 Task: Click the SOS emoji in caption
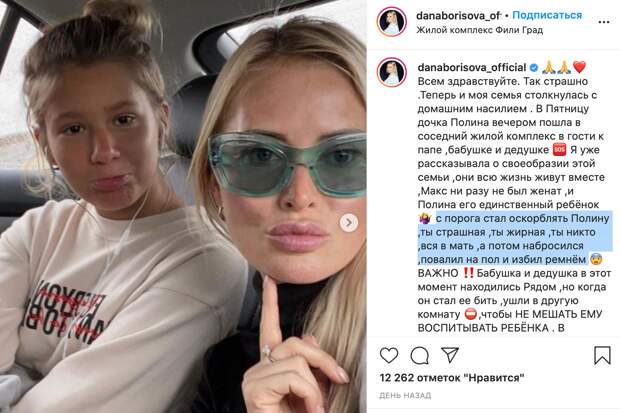point(559,150)
